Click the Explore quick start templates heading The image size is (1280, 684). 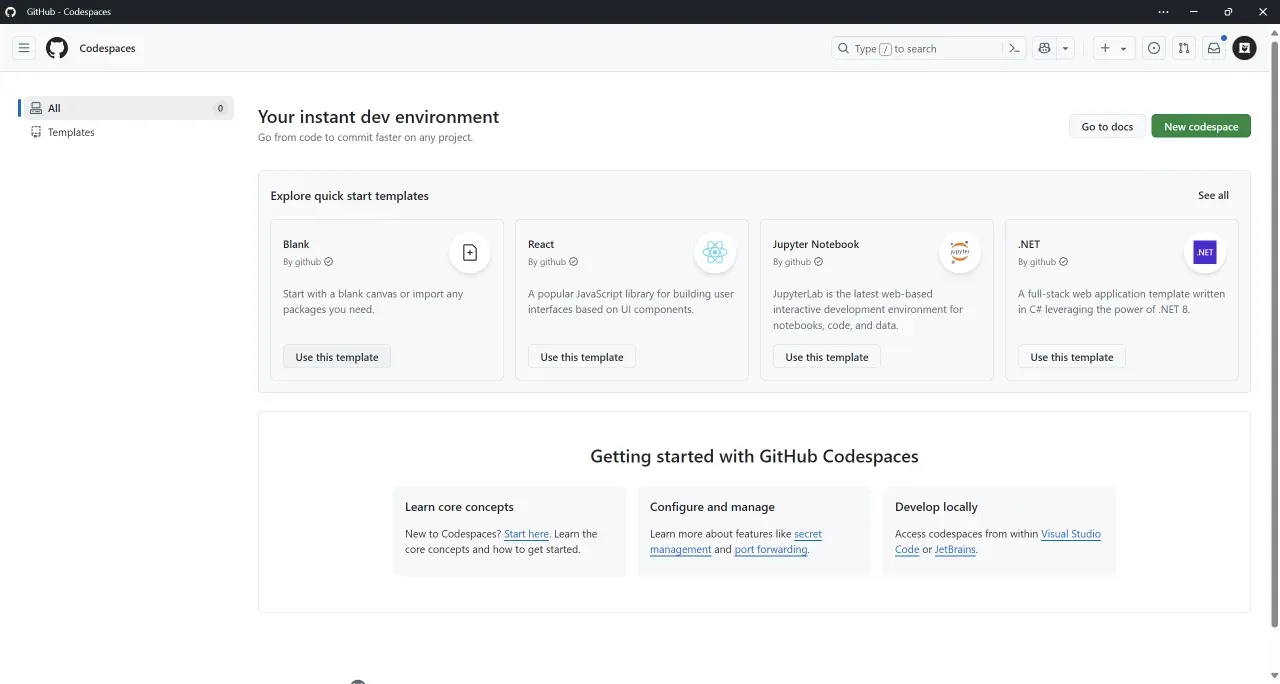(349, 196)
